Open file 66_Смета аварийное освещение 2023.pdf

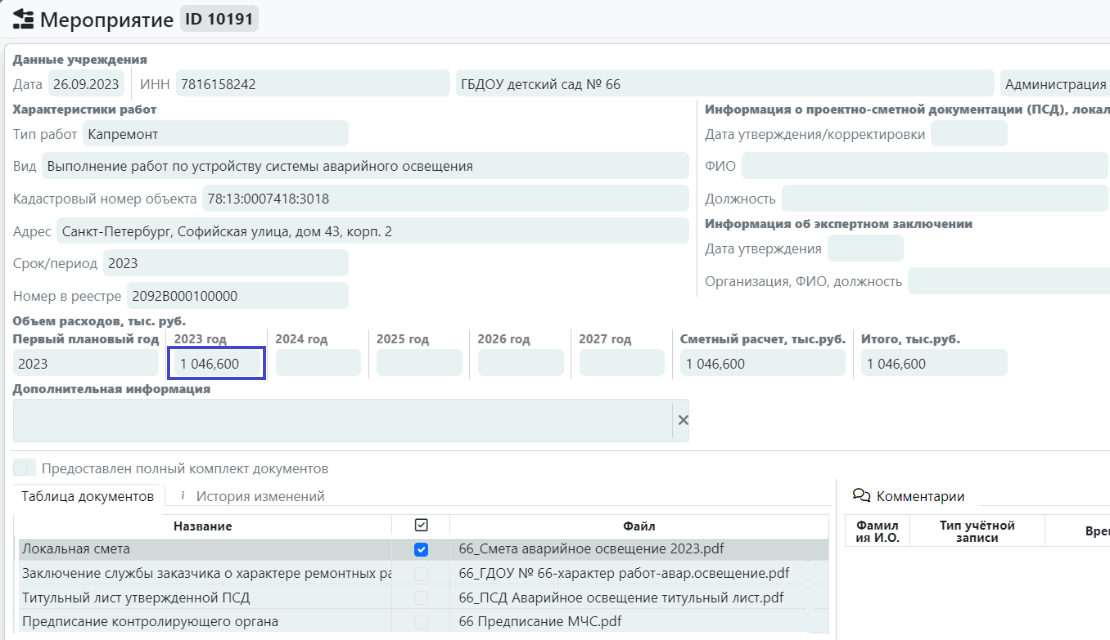pos(591,549)
